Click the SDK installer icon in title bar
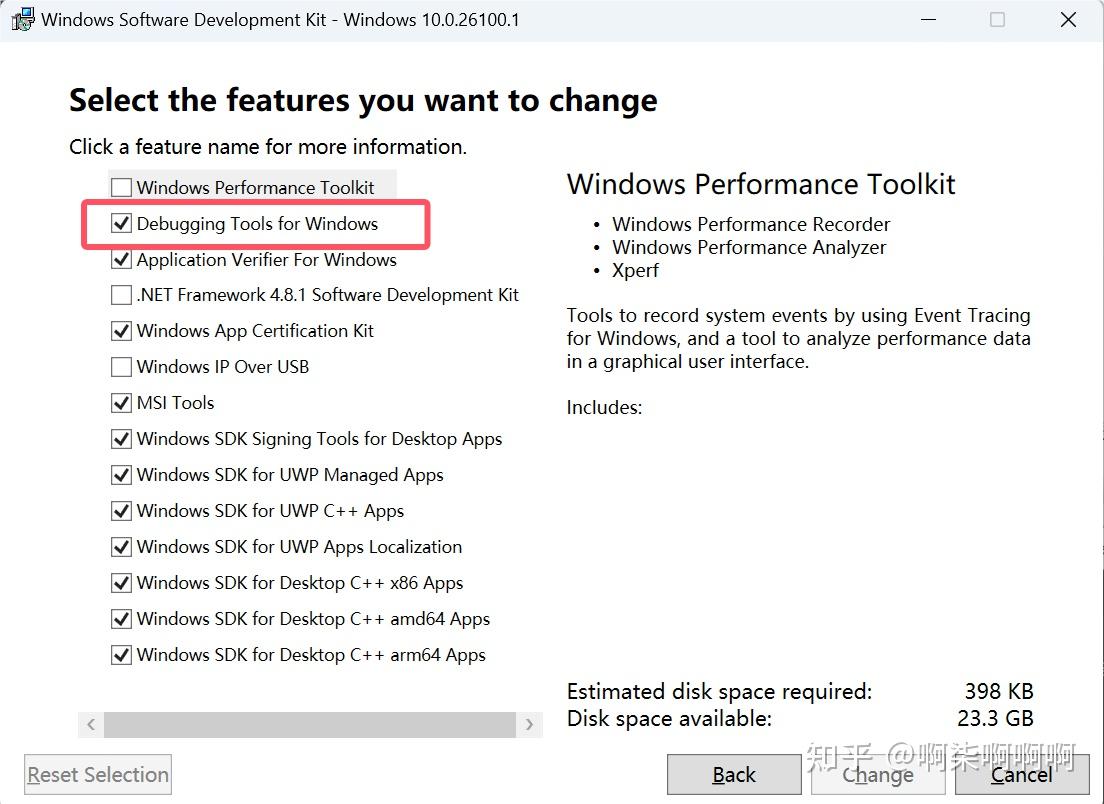The height and width of the screenshot is (804, 1104). click(x=22, y=20)
